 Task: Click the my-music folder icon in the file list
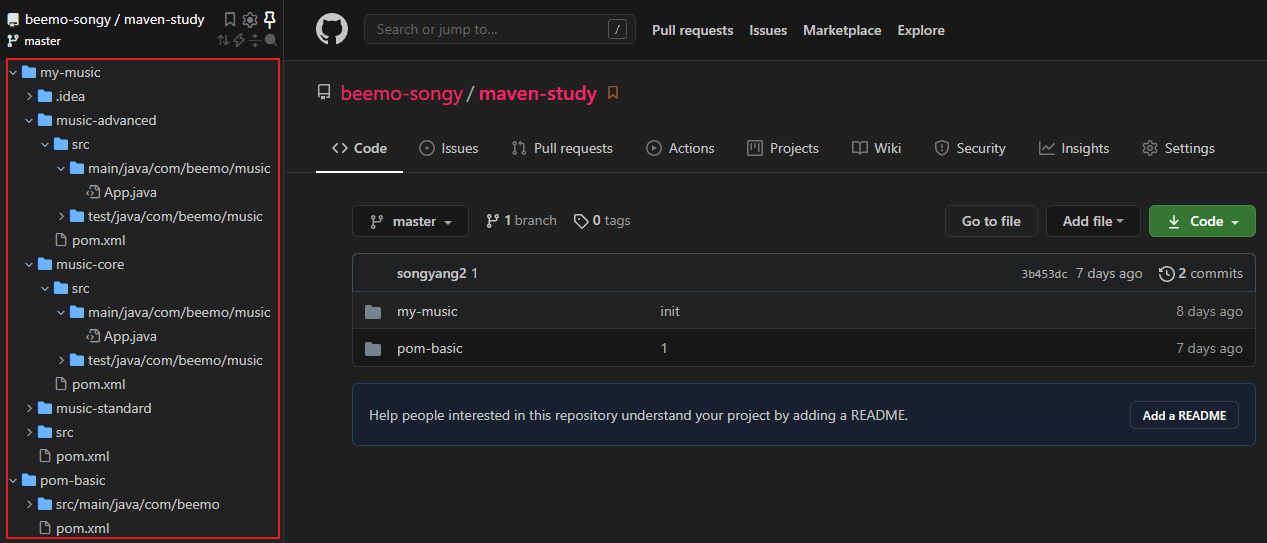pos(373,312)
